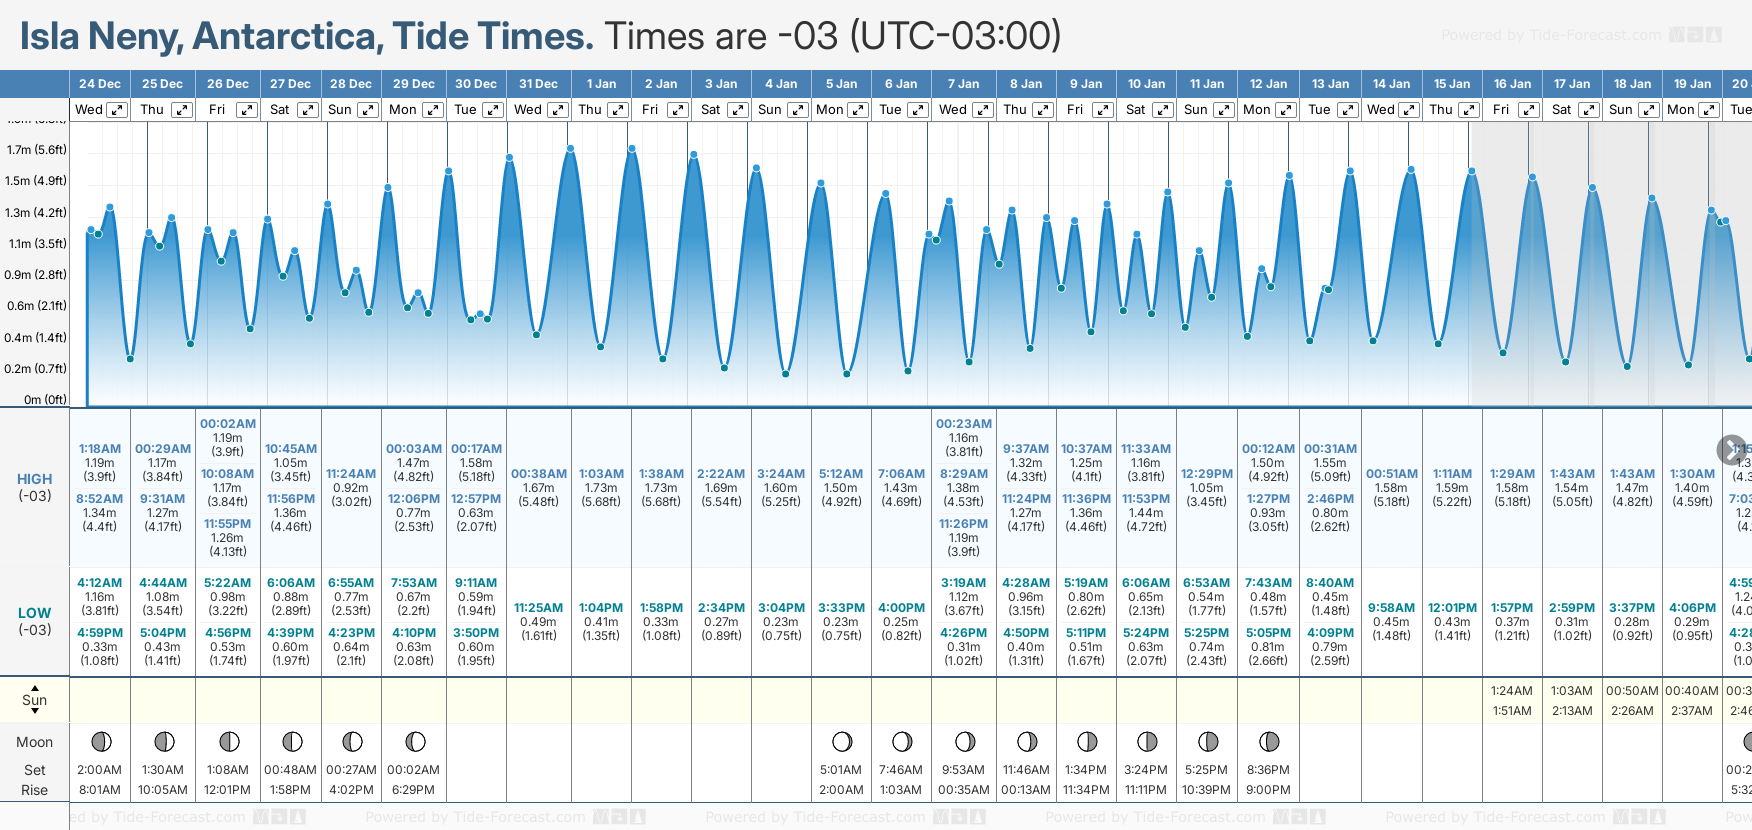Click the Powered by Tide-Forecast.com link

(1551, 35)
